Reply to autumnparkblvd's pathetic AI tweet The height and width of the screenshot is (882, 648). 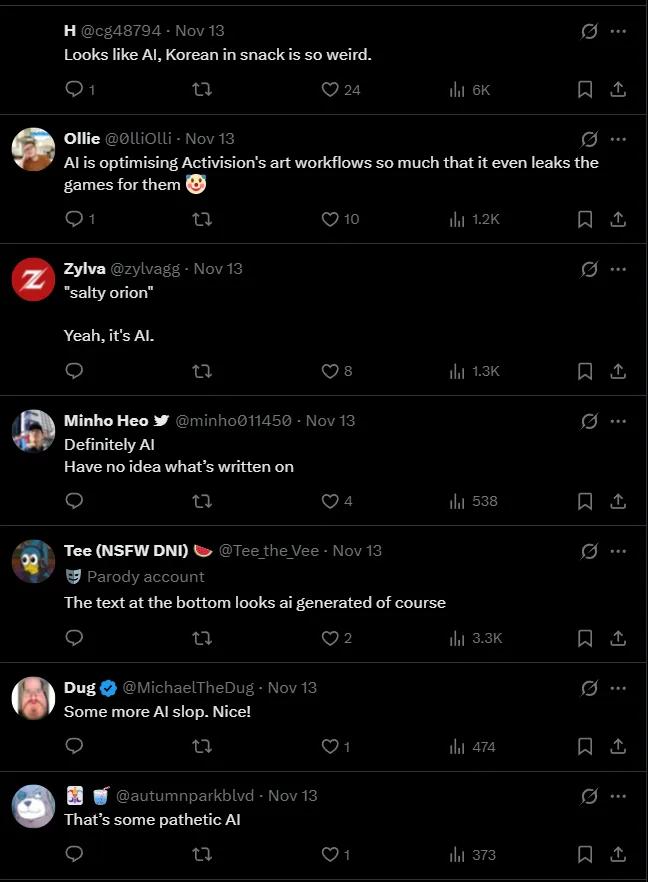coord(74,854)
